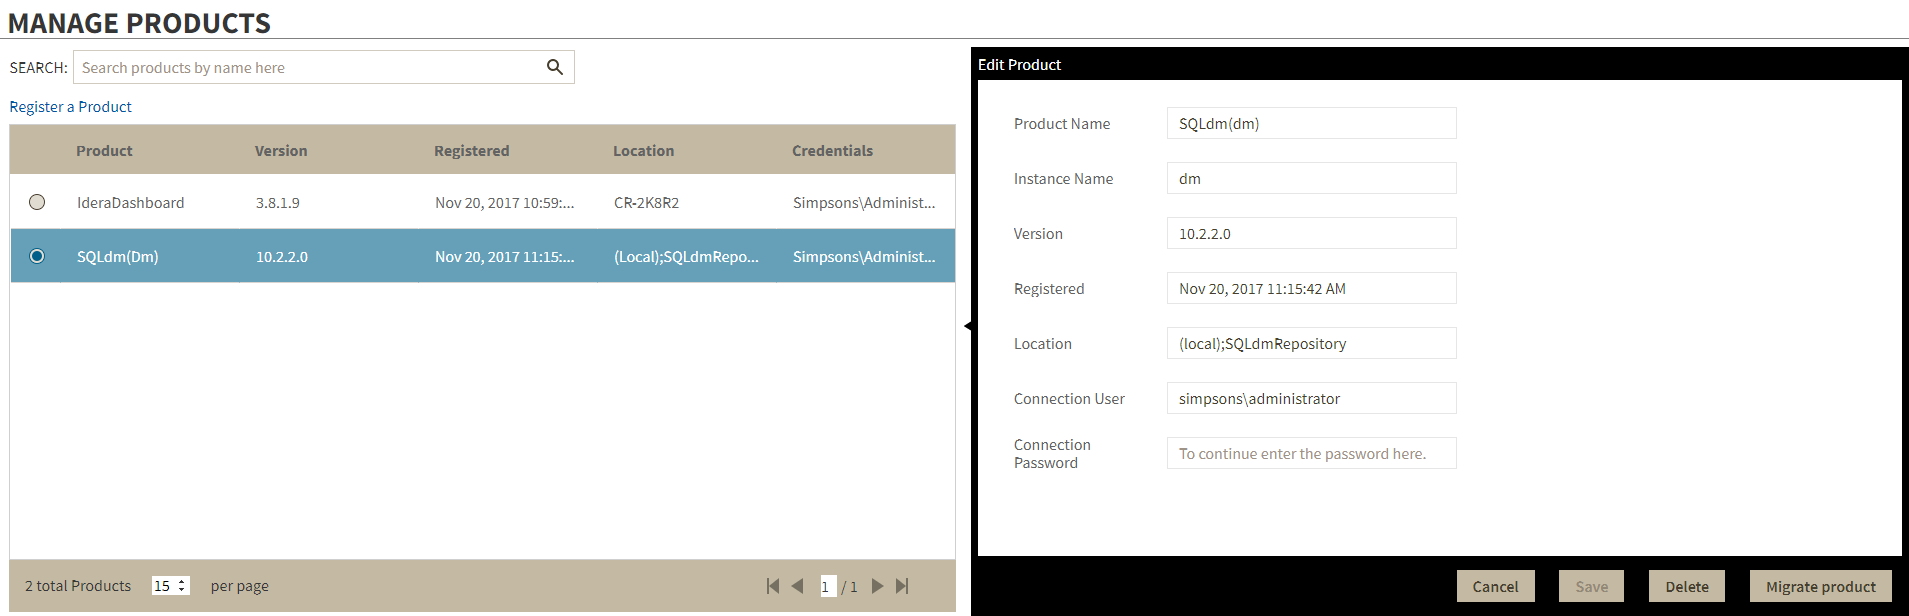The width and height of the screenshot is (1909, 616).
Task: Edit the Product Name field
Action: click(1311, 124)
